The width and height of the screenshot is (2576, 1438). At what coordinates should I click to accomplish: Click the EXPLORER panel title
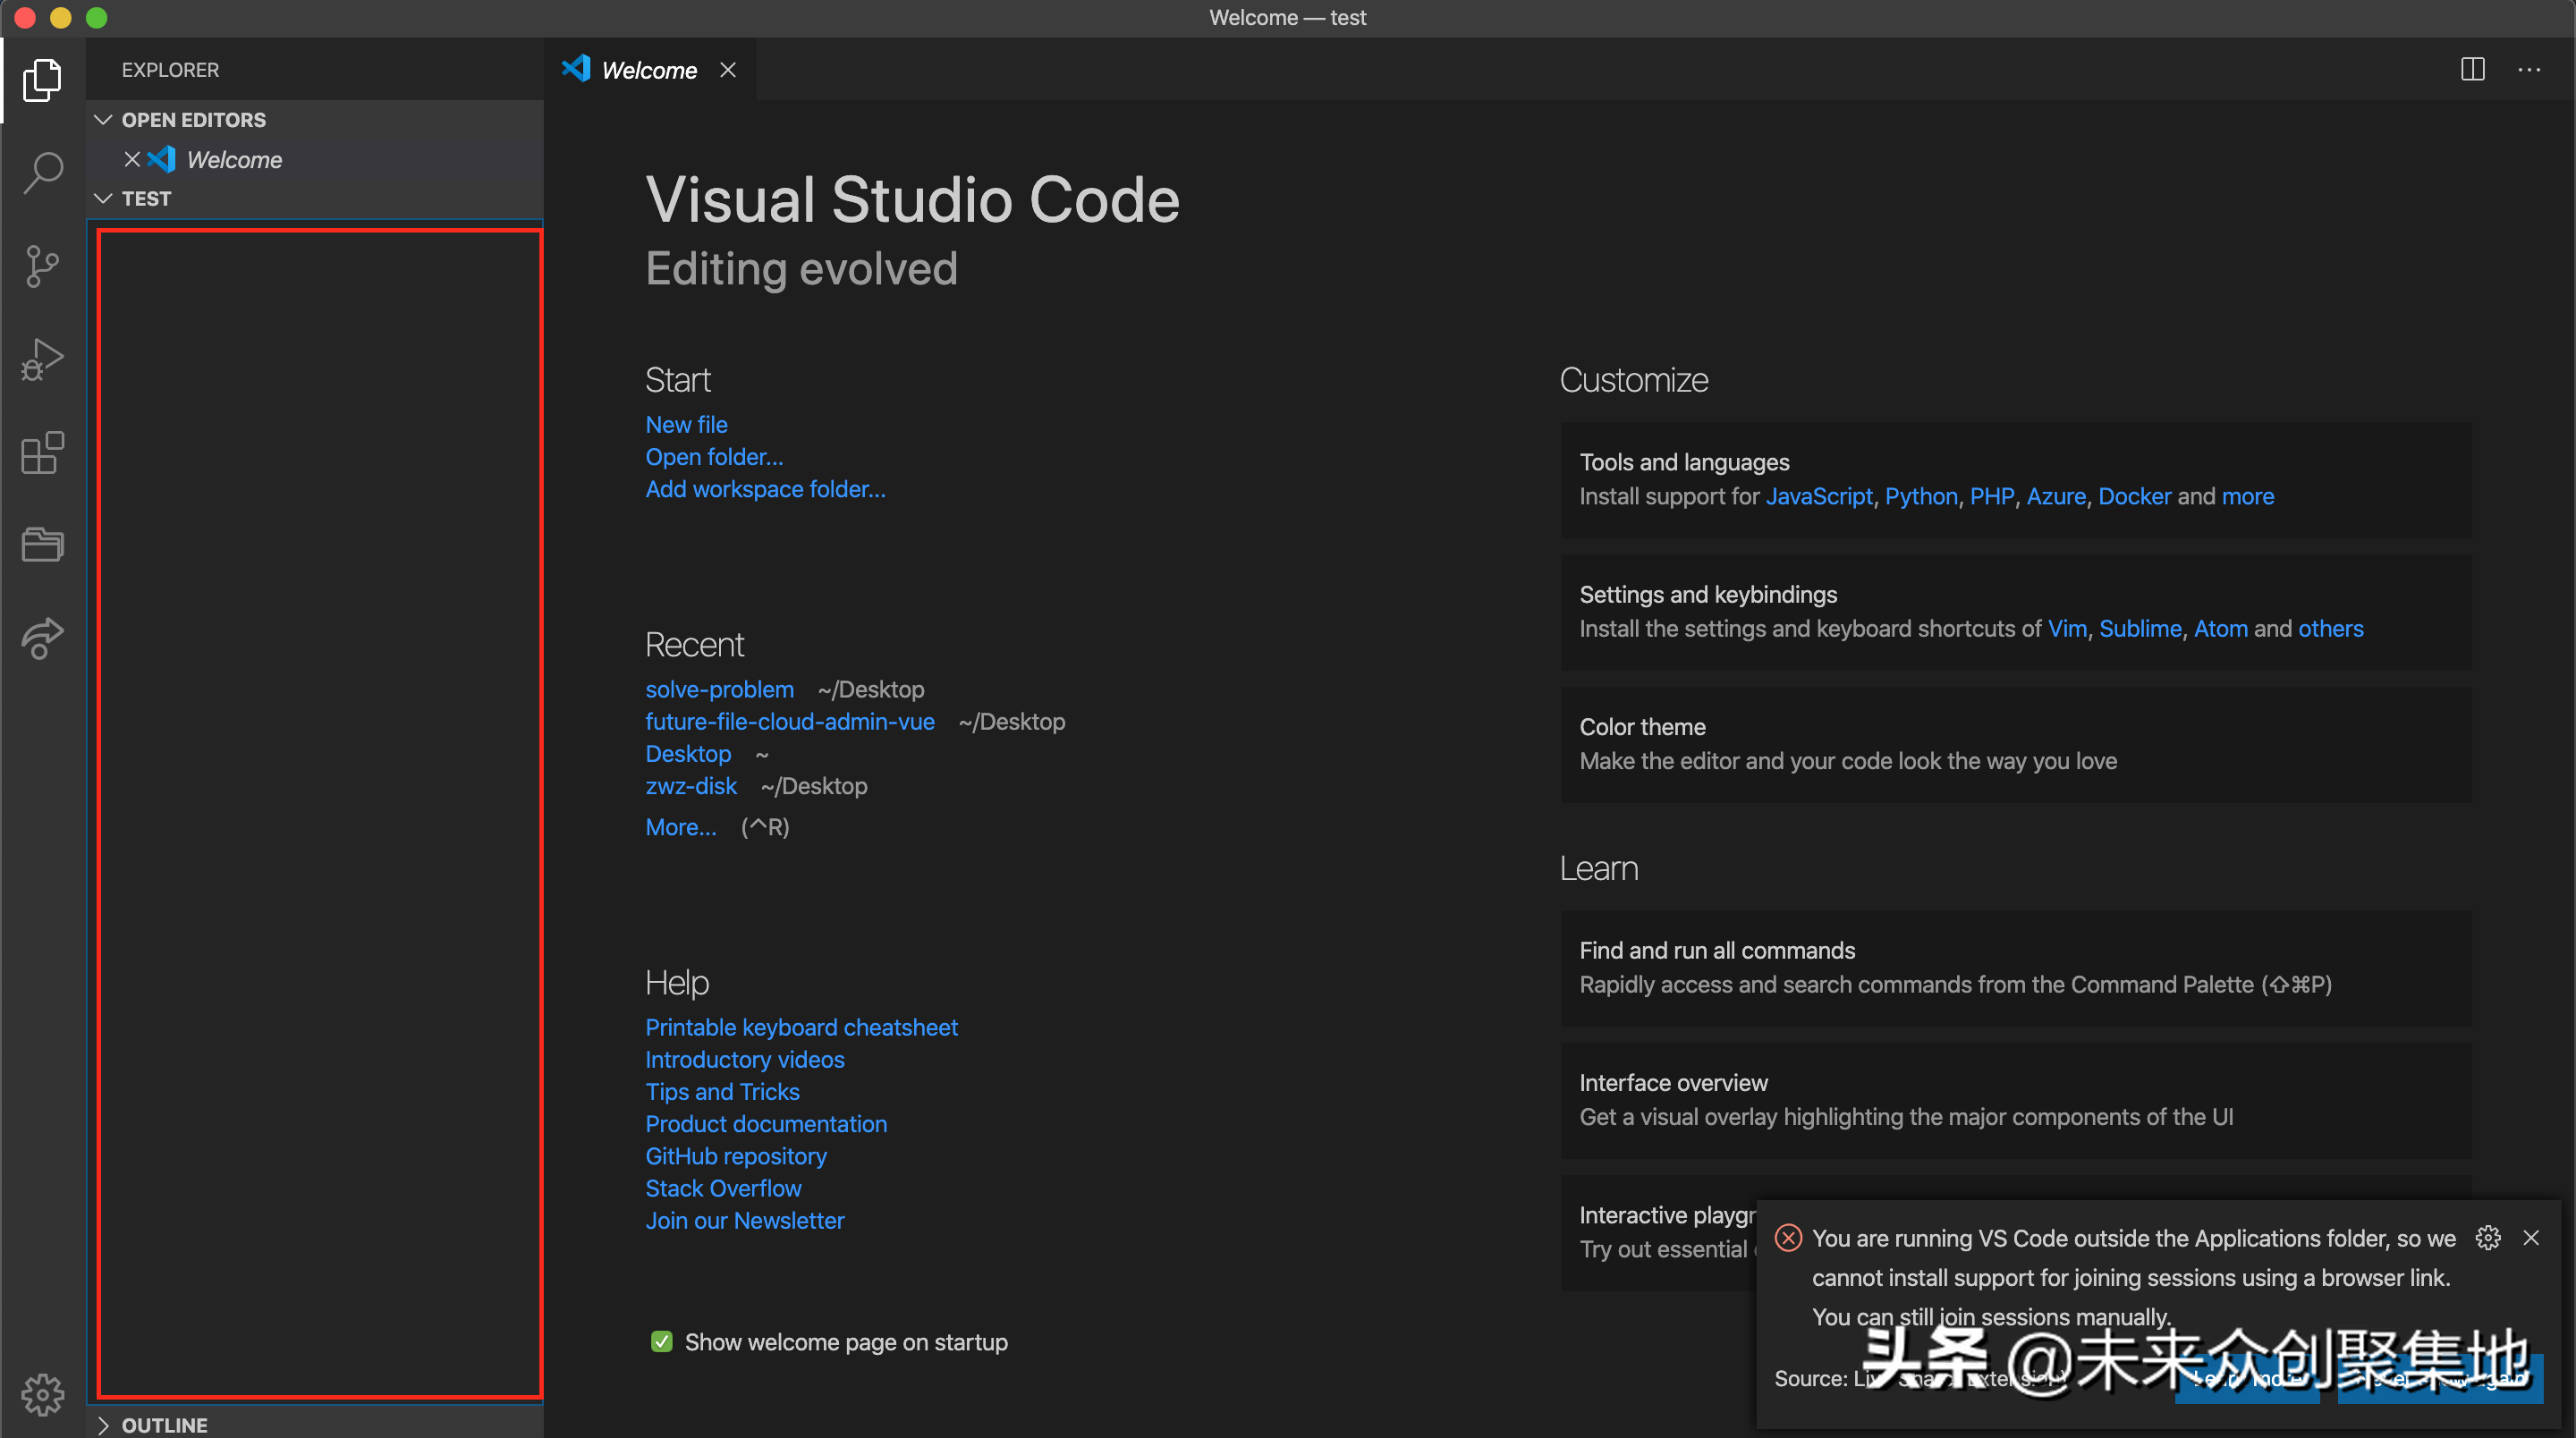(x=170, y=70)
